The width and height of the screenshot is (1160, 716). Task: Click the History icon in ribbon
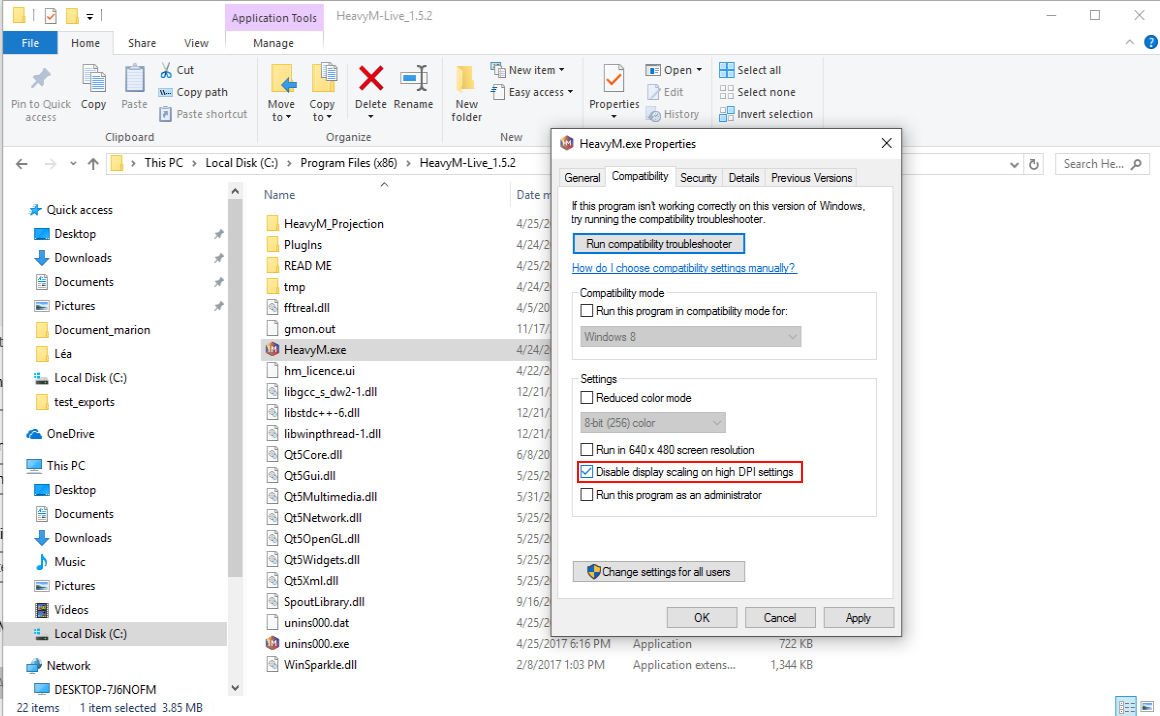653,114
